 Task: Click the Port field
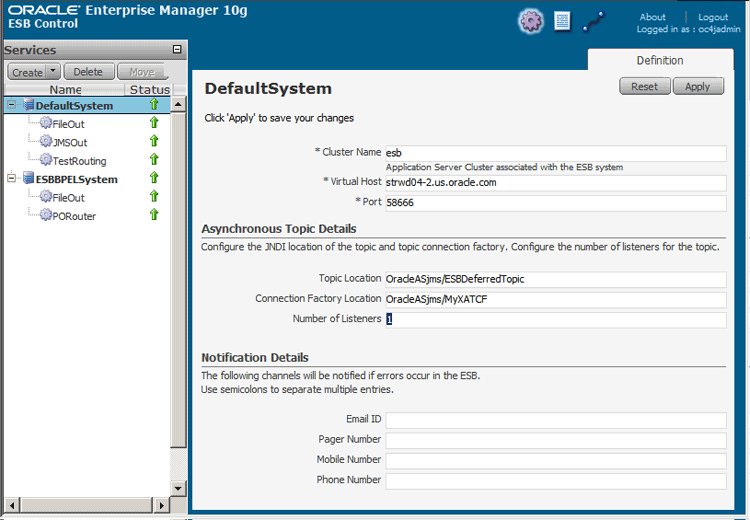(556, 203)
